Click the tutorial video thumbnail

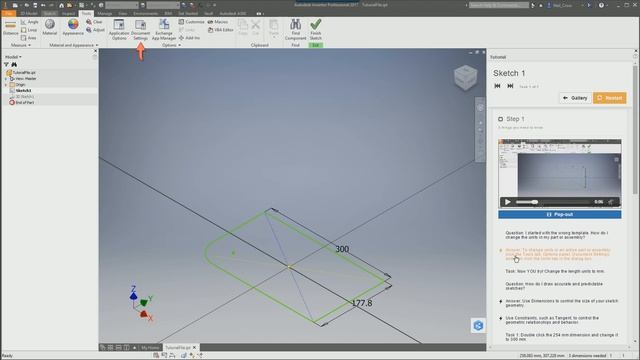point(560,173)
